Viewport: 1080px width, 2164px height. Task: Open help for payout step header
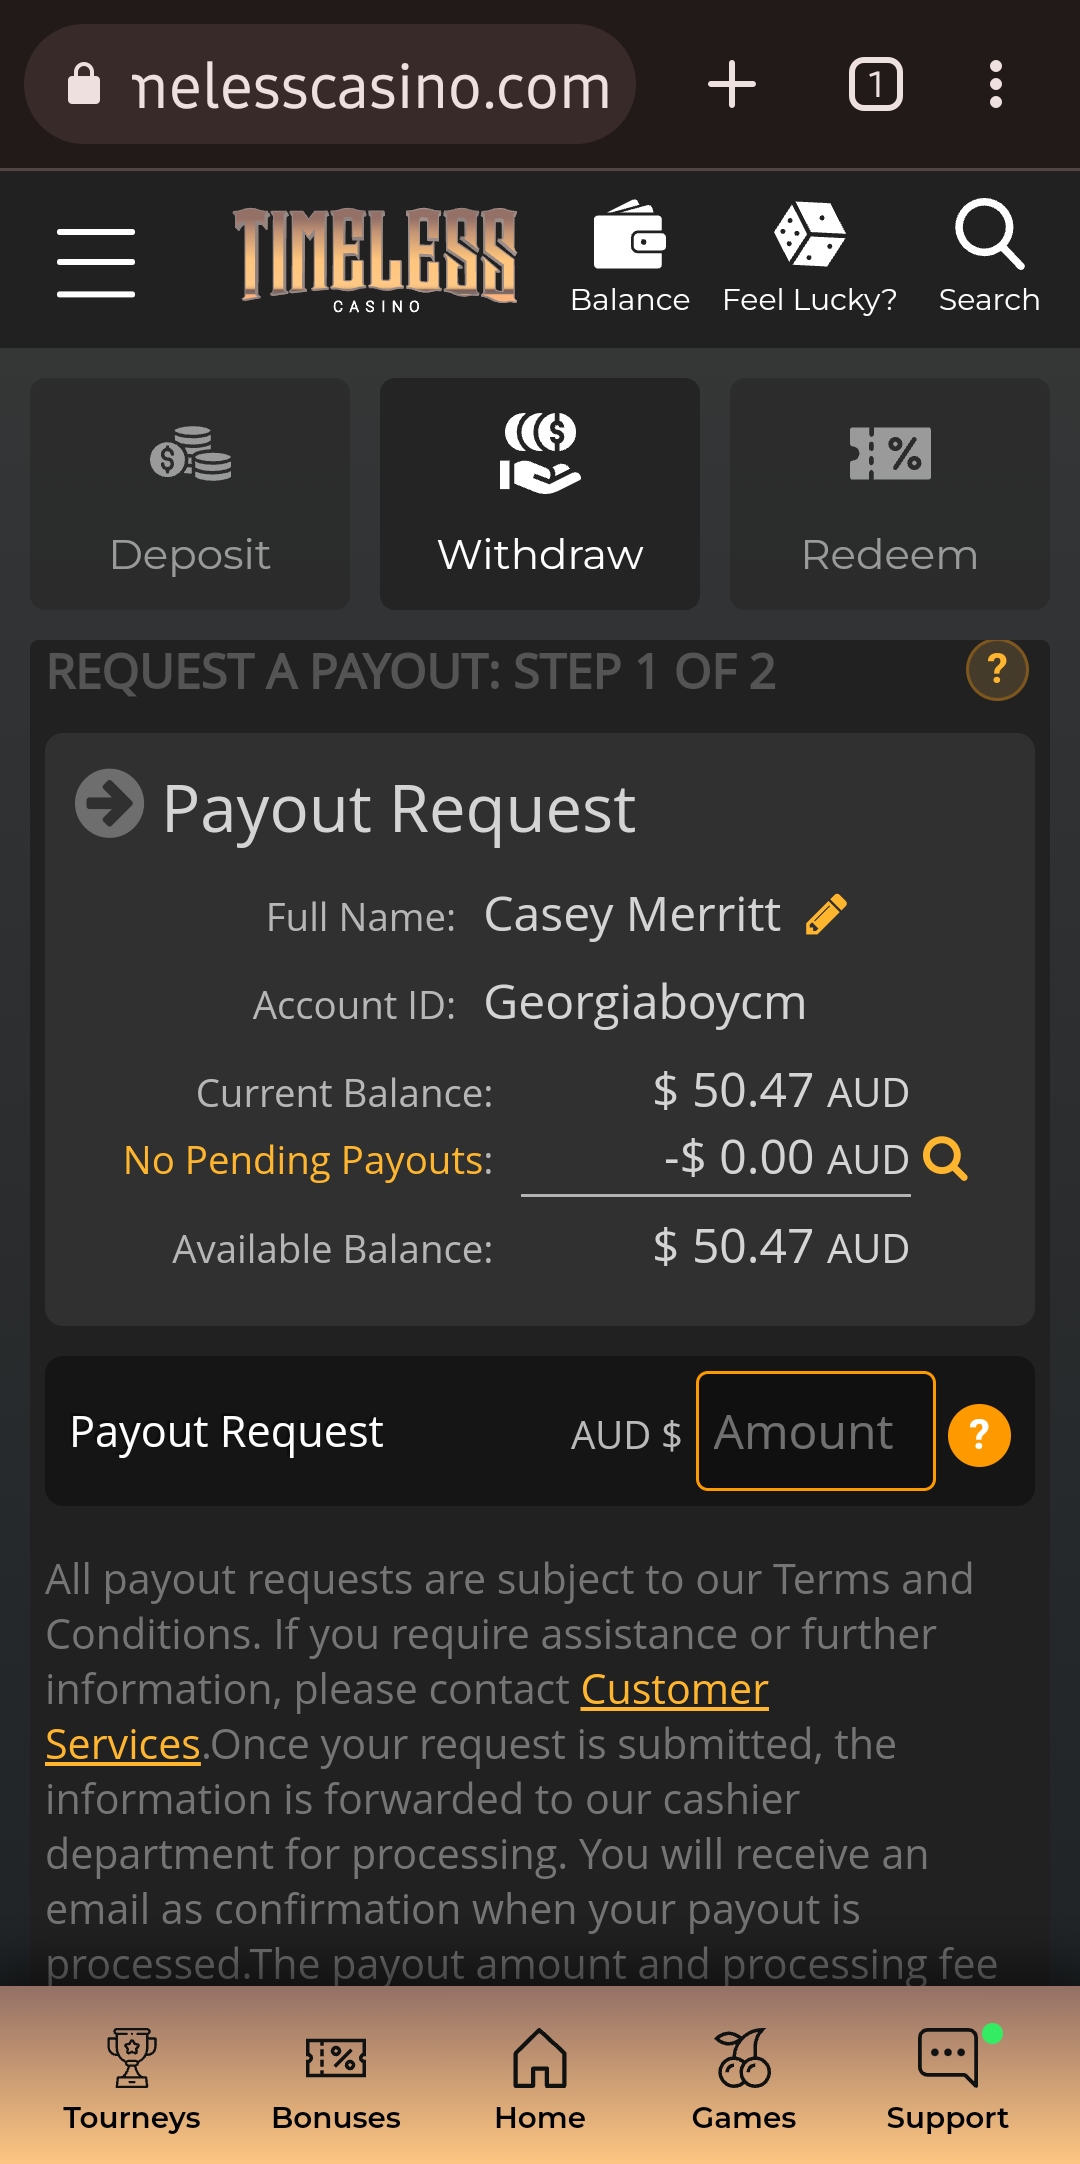point(997,669)
